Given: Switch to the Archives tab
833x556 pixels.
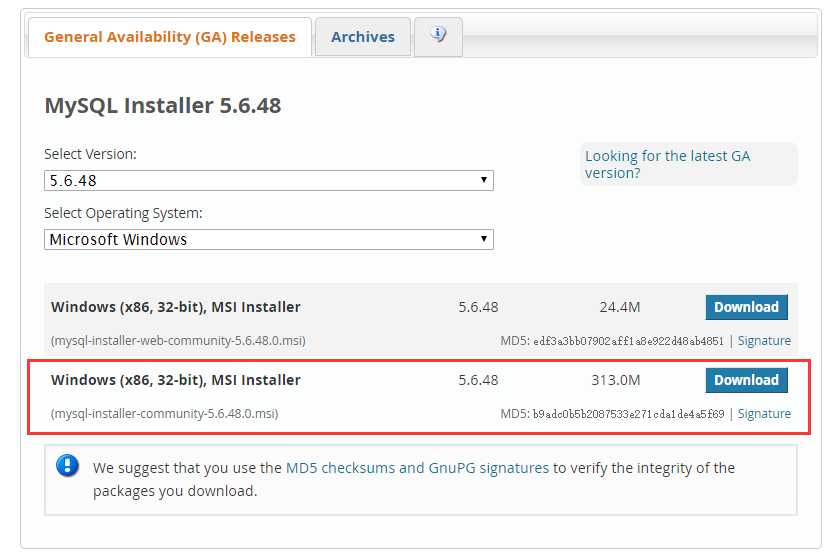Looking at the screenshot, I should 362,37.
